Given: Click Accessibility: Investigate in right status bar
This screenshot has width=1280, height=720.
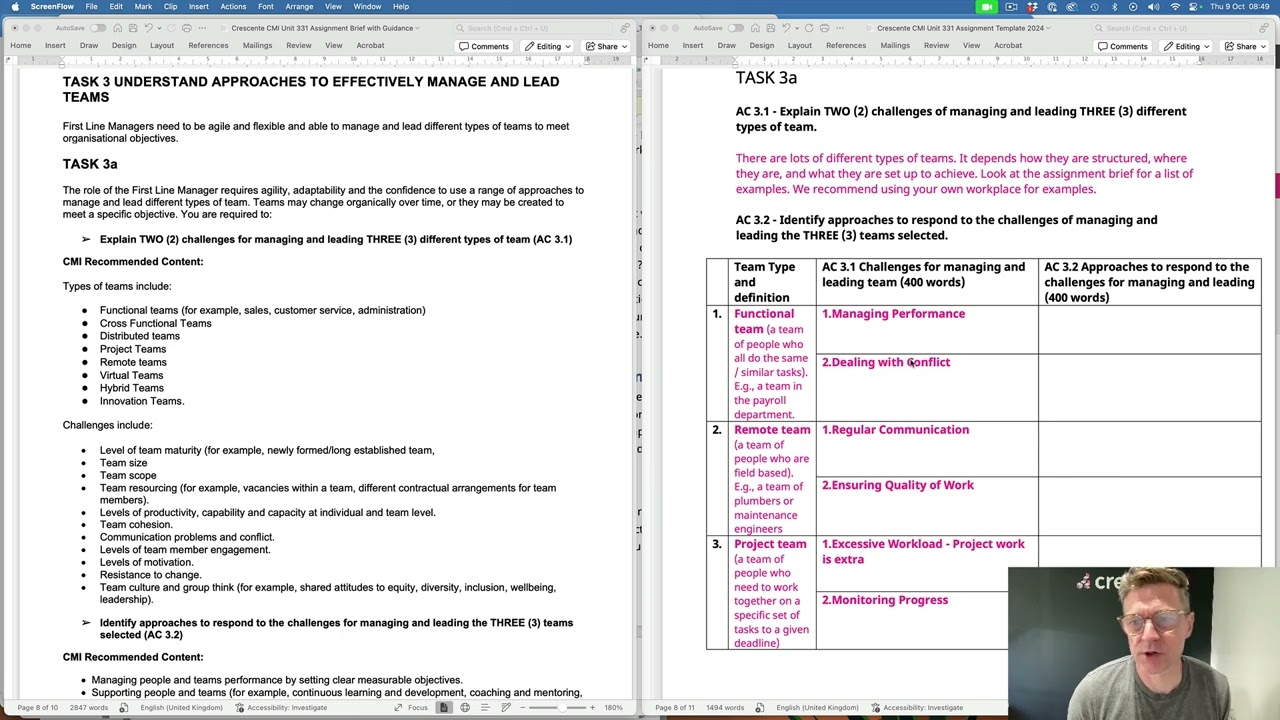Looking at the screenshot, I should (x=916, y=708).
